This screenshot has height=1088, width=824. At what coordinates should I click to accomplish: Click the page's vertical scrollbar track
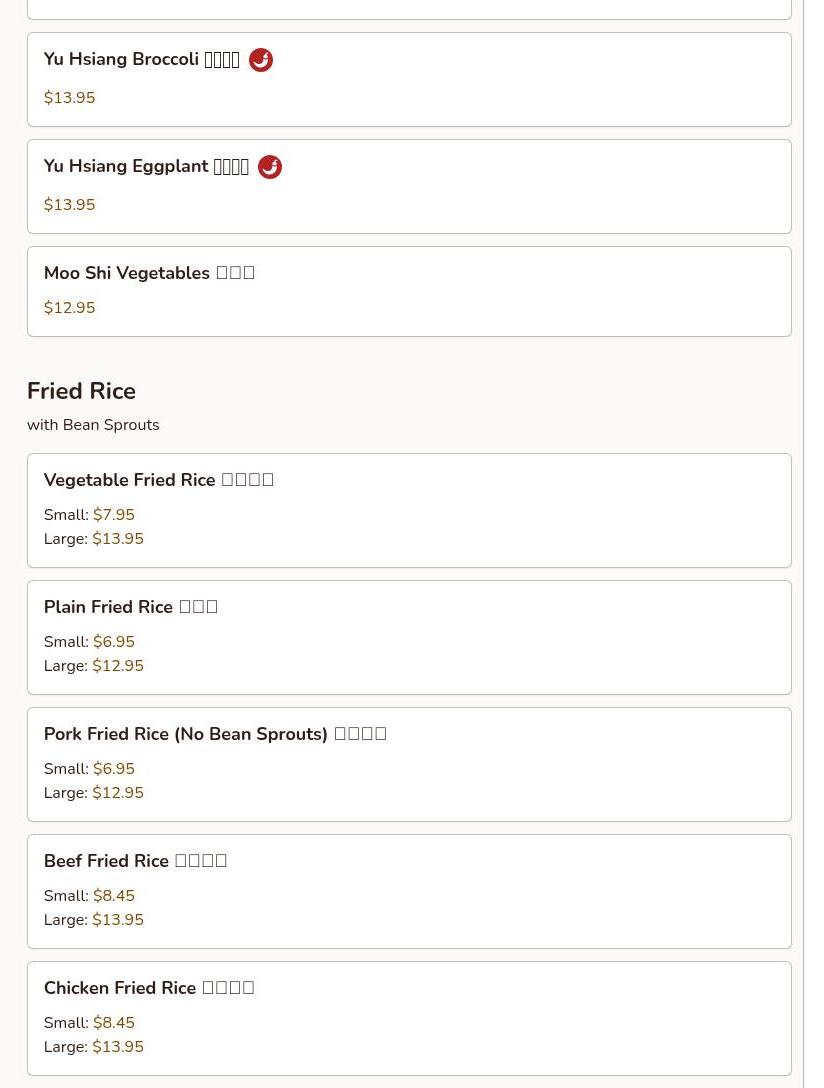click(814, 544)
